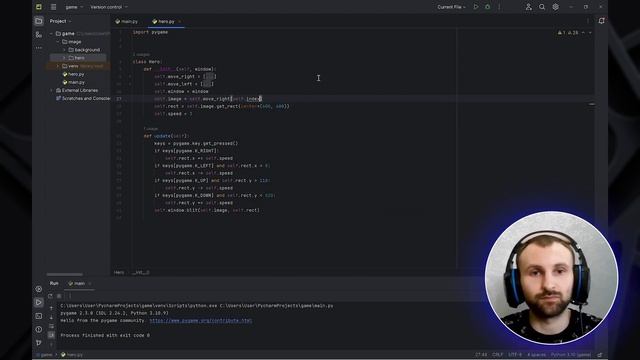Click the Project tree horizontal scrollbar
Viewport: 640px width, 360px height.
tap(64, 274)
